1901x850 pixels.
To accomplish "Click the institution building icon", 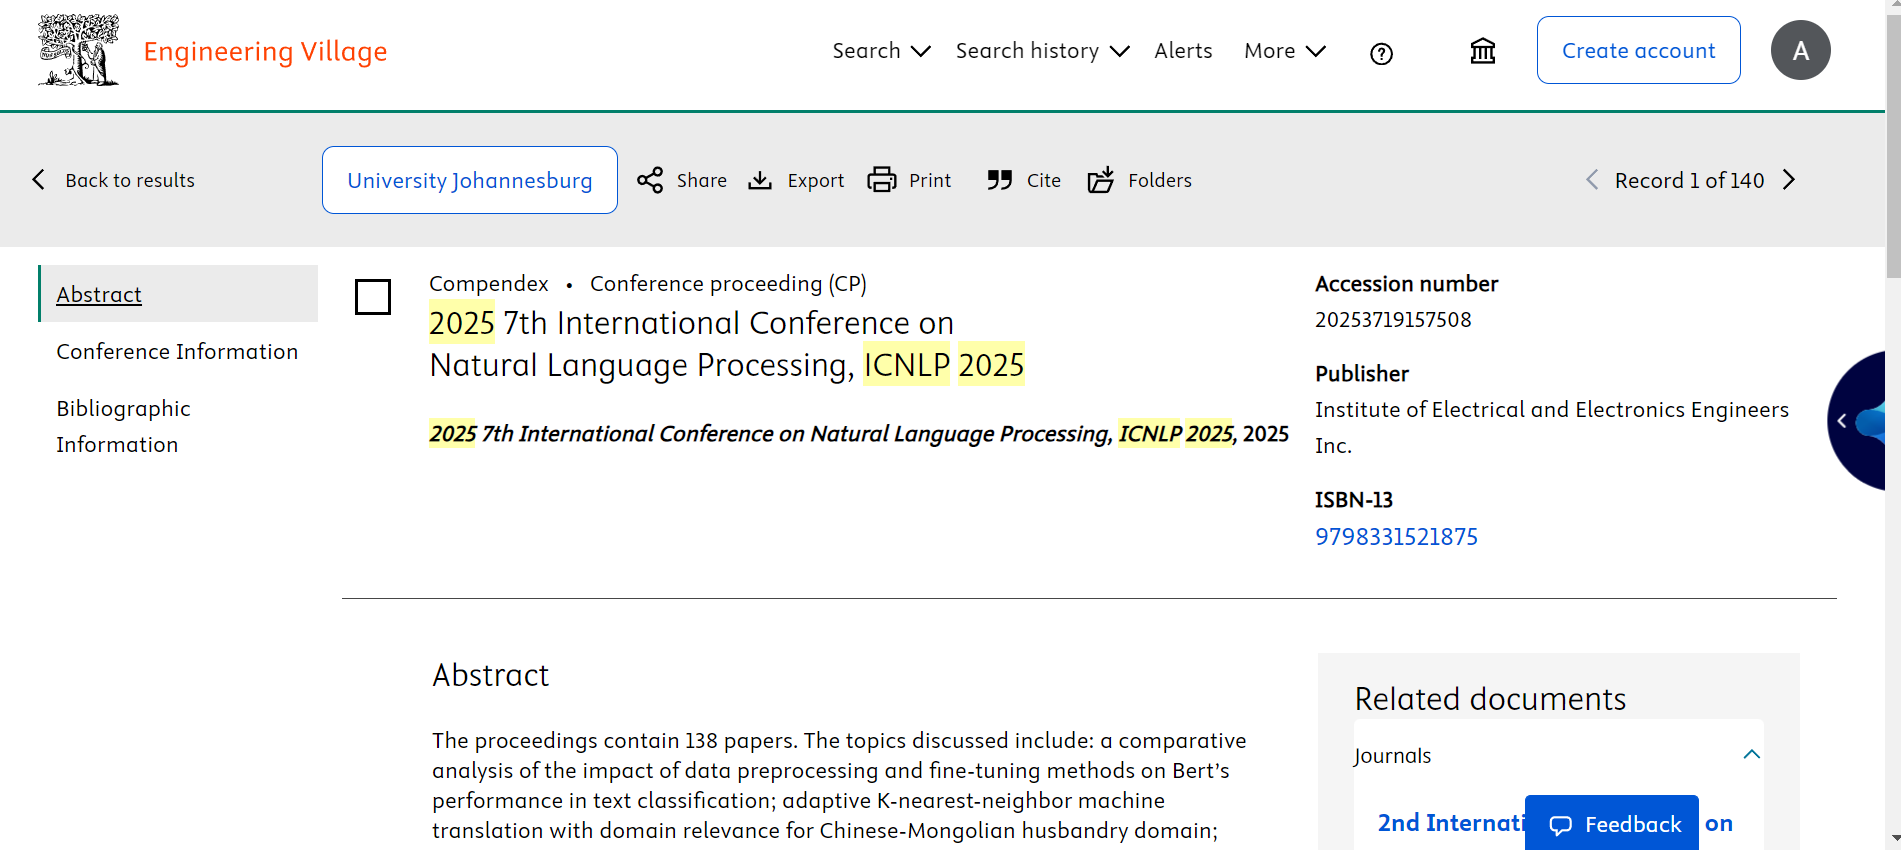I will [x=1482, y=51].
